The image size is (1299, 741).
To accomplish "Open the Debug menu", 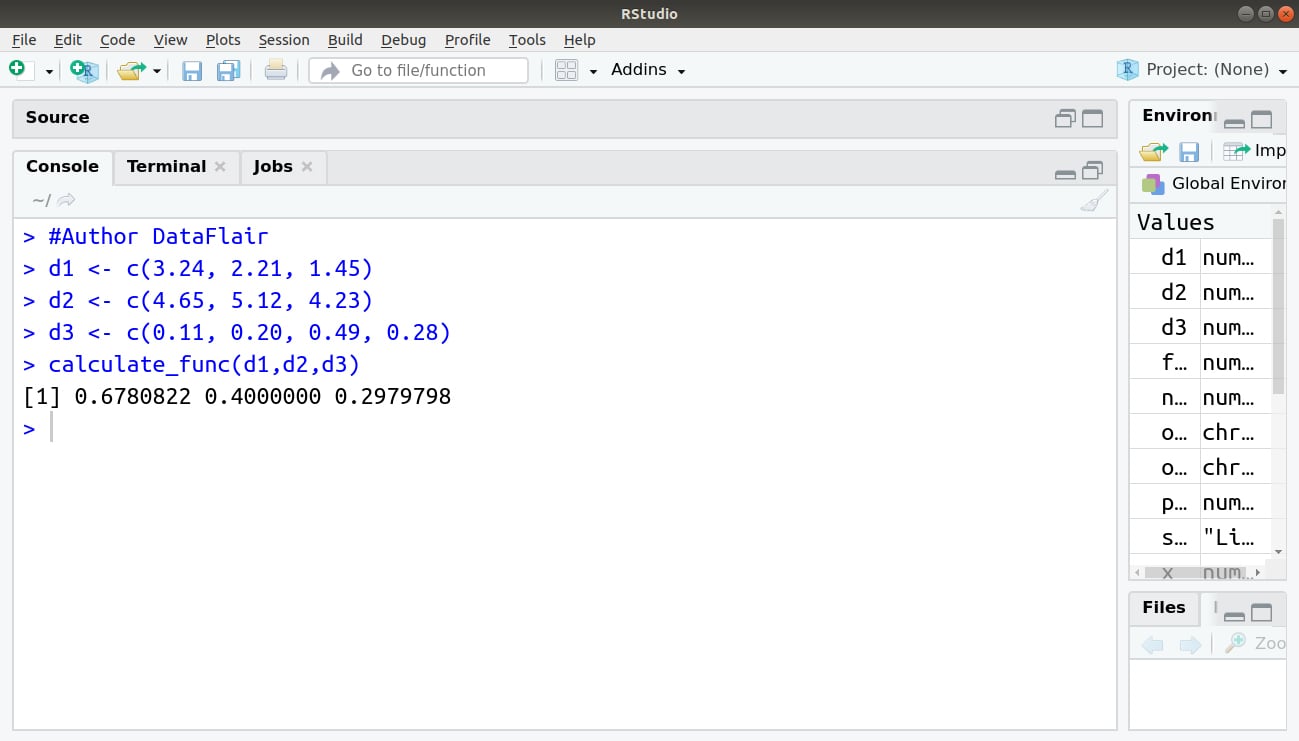I will (403, 40).
